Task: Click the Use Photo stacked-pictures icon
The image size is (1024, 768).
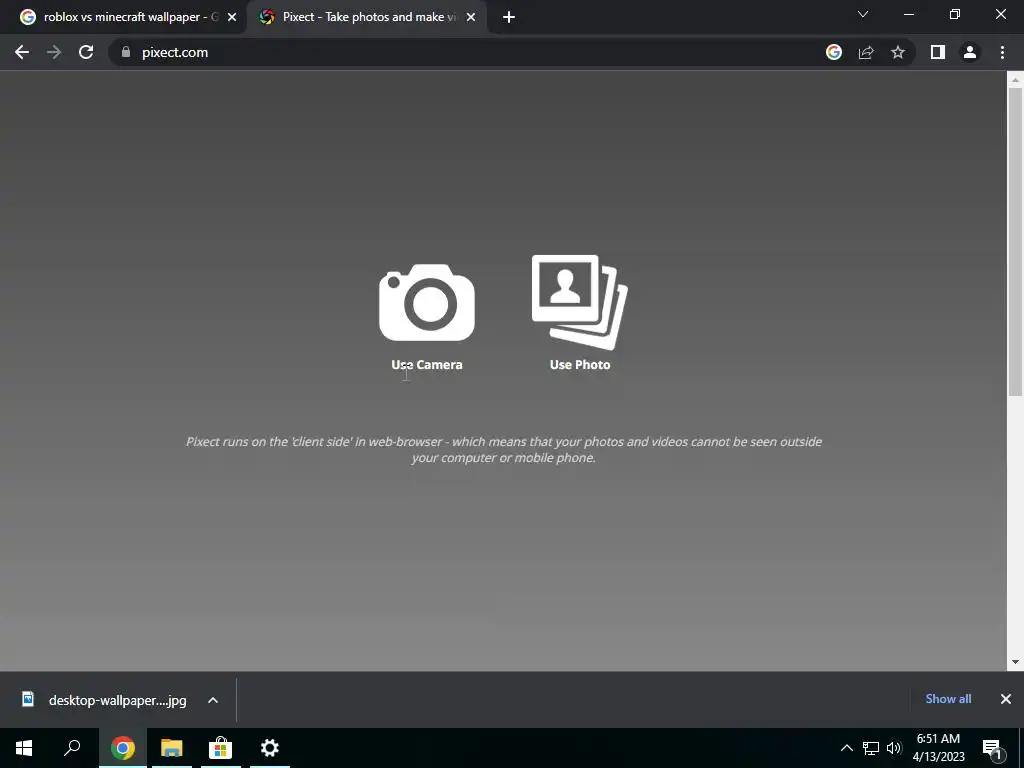Action: tap(579, 302)
